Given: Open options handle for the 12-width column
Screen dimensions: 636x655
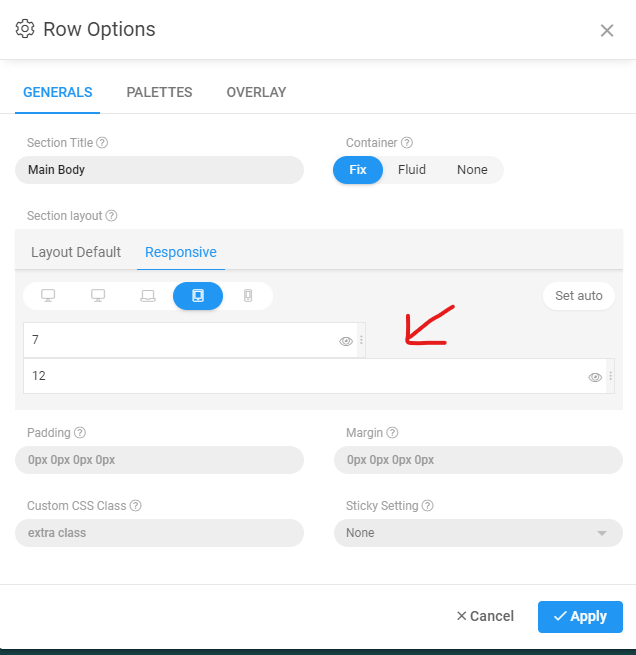Looking at the screenshot, I should click(610, 377).
